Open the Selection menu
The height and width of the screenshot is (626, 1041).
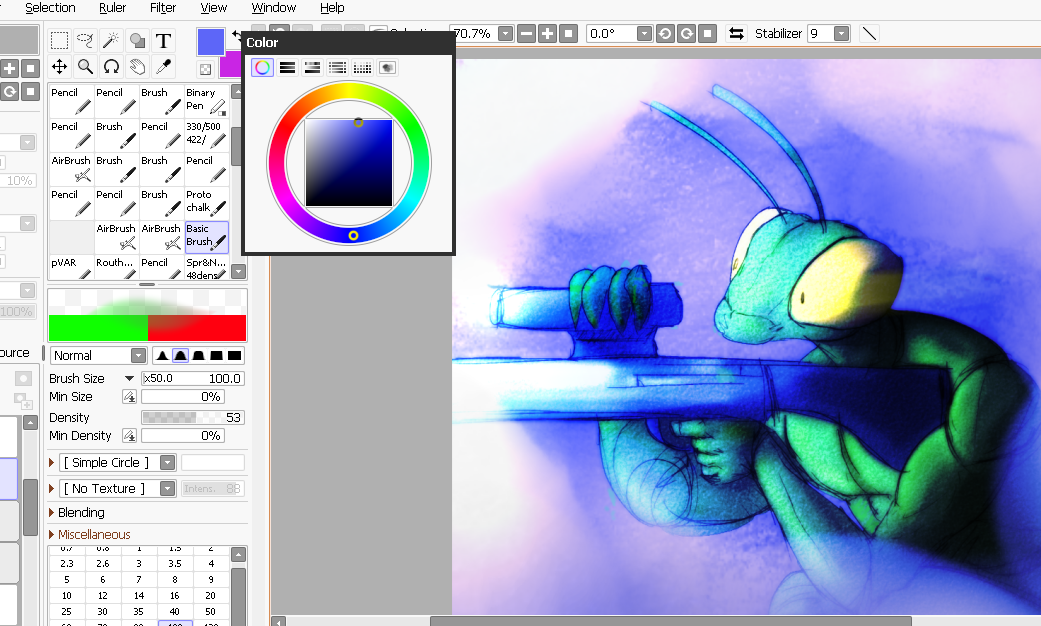click(x=50, y=8)
